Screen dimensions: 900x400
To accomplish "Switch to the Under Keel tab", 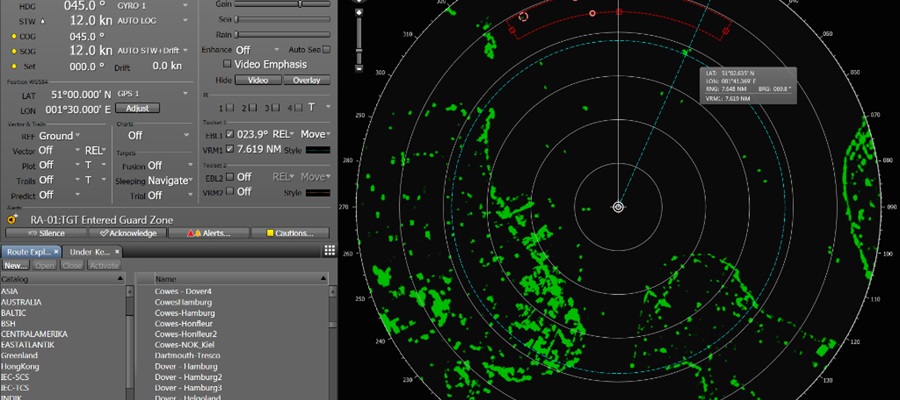I will [88, 251].
